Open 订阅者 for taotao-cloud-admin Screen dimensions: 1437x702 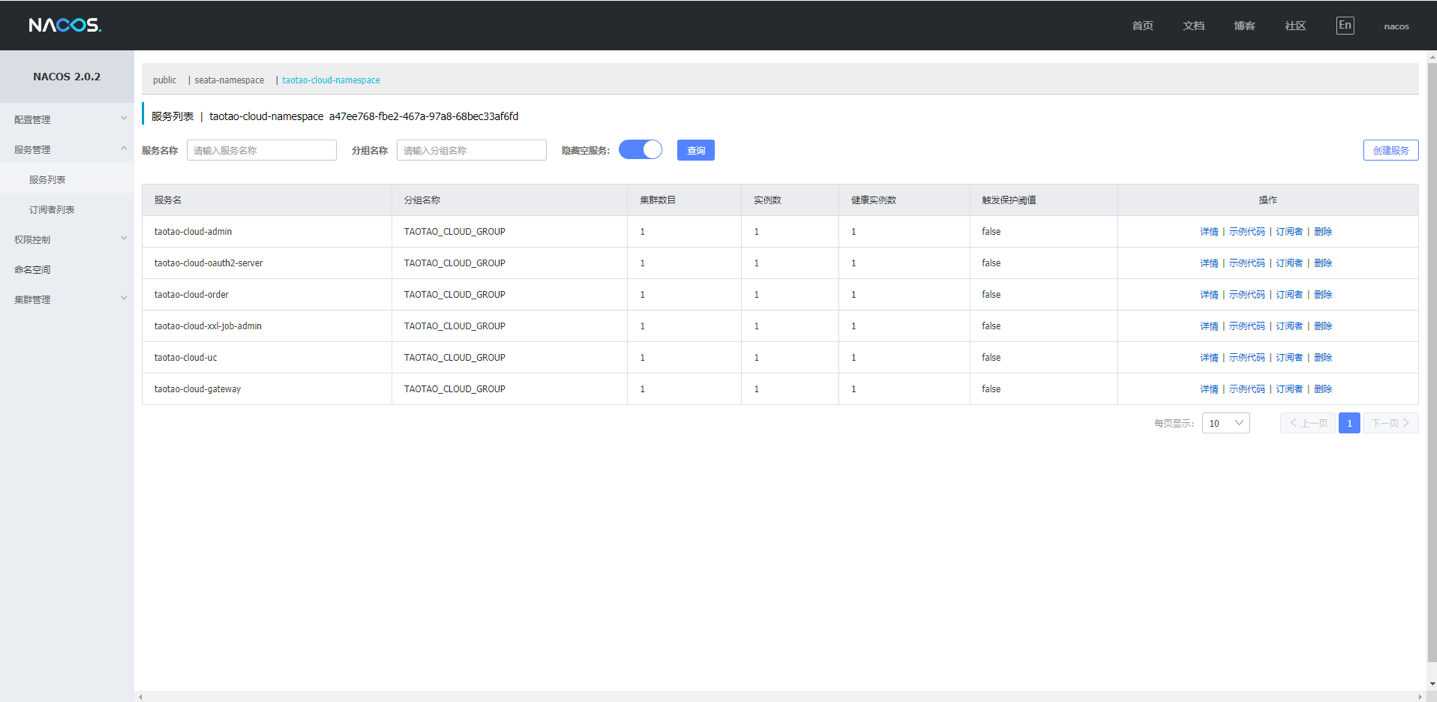[x=1290, y=232]
